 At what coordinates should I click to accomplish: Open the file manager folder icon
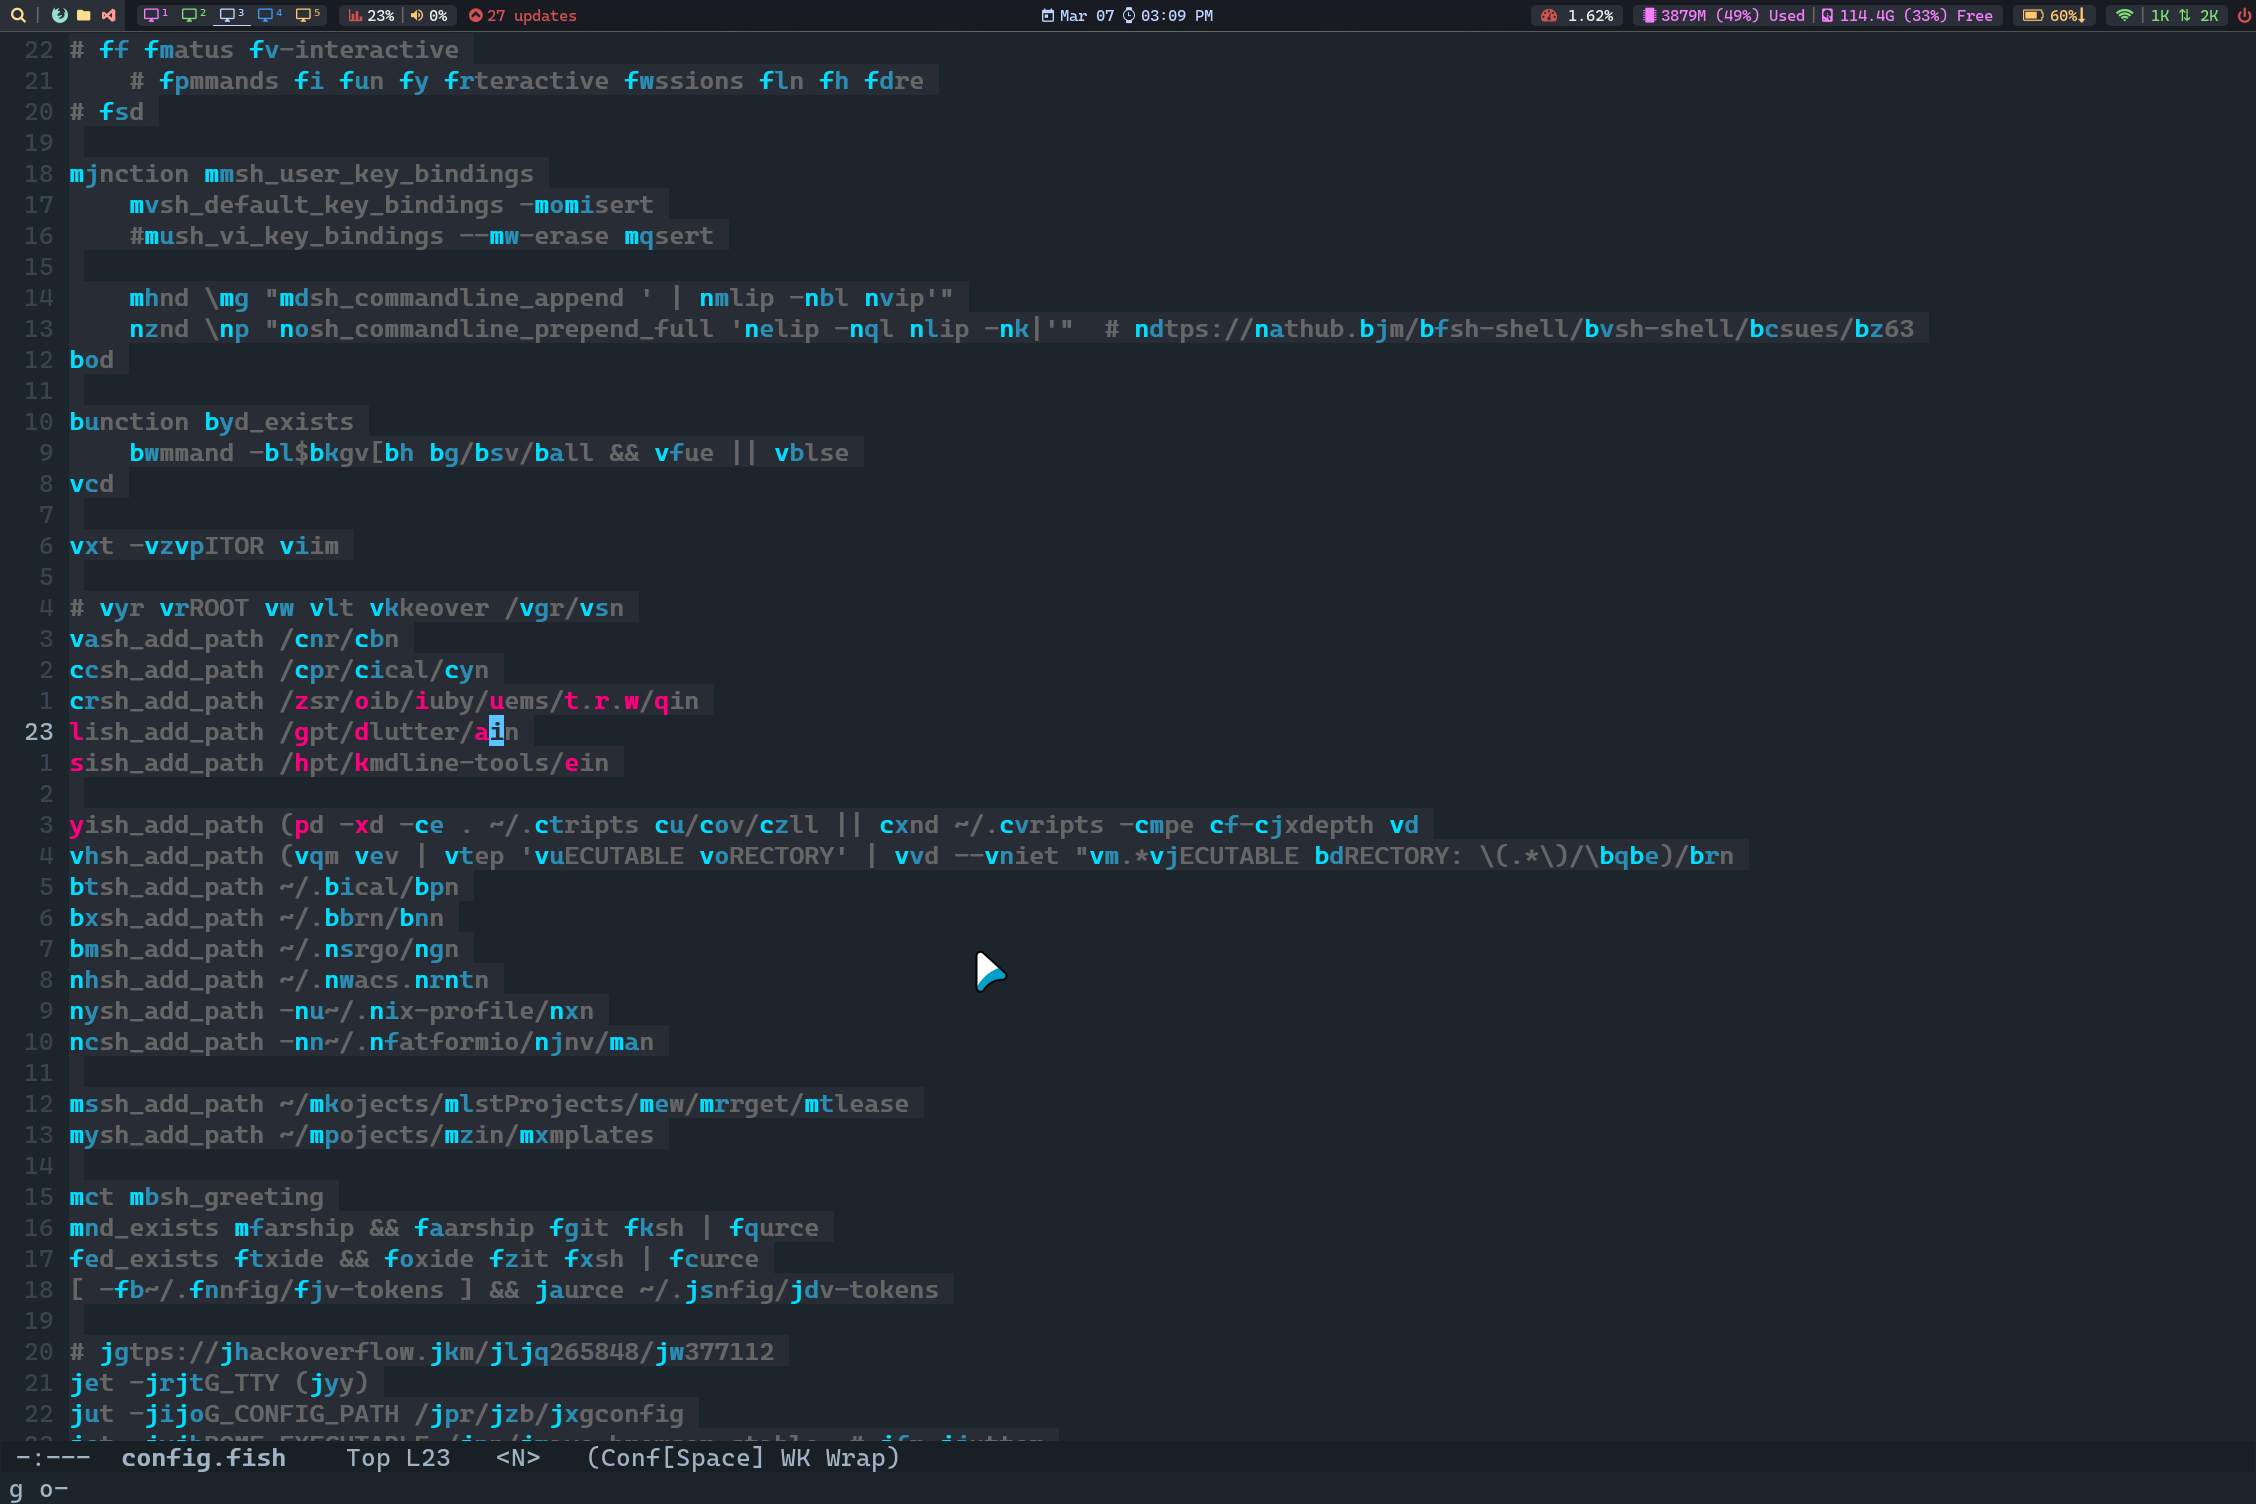[84, 15]
